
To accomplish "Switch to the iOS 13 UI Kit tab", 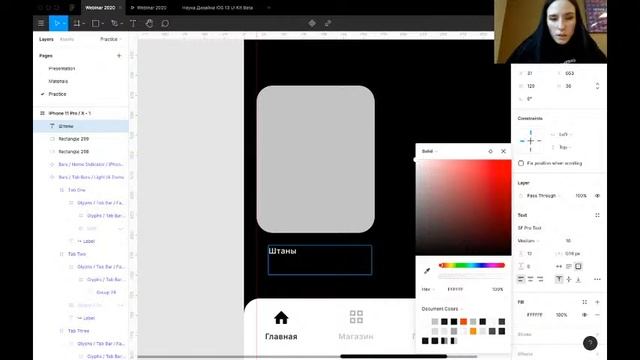I will [218, 7].
